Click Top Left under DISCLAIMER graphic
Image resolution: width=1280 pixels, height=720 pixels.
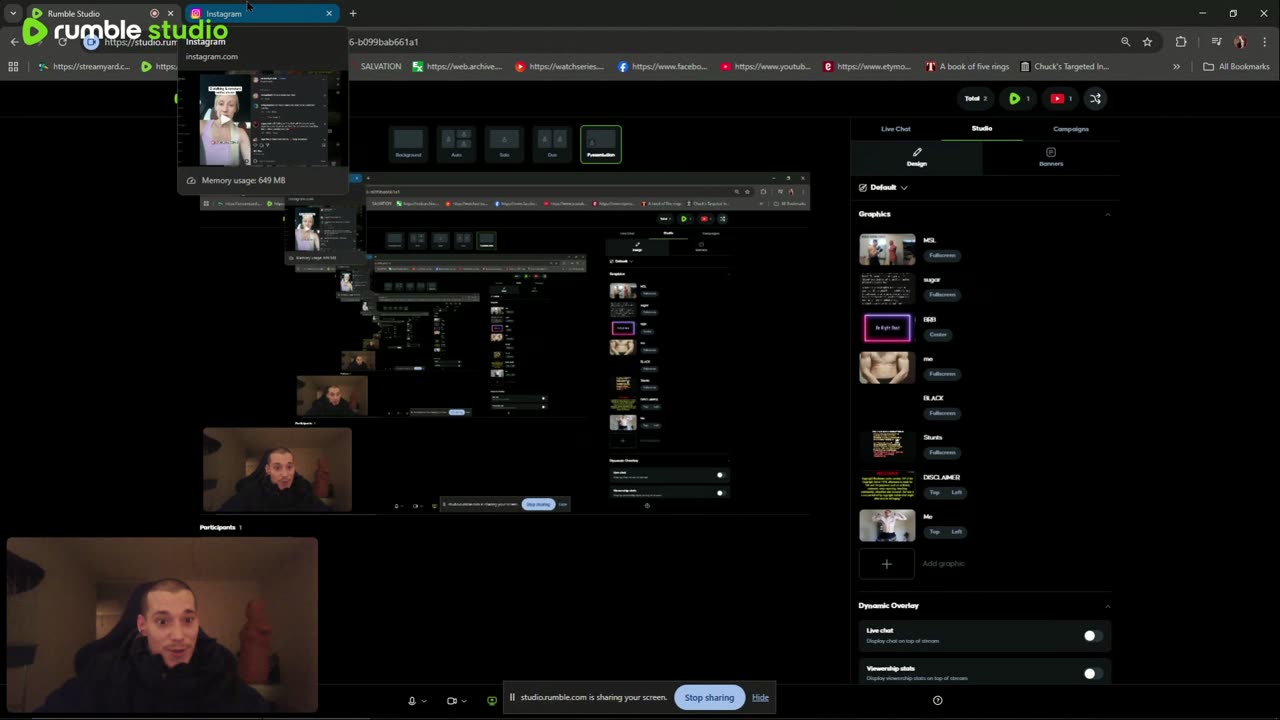coord(945,492)
